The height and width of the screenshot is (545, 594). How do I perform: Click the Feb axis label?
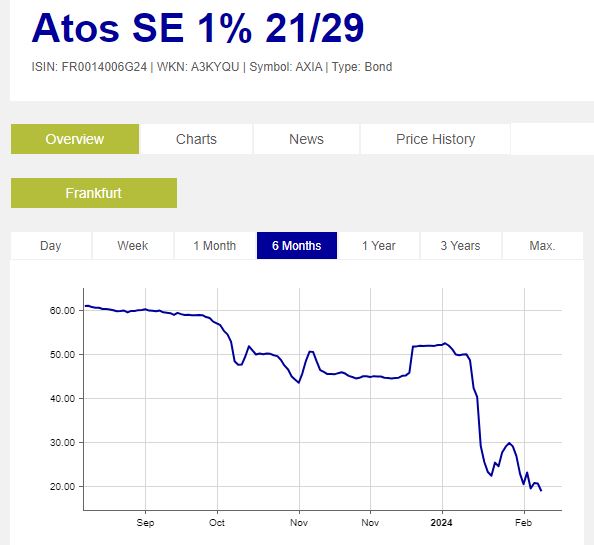pos(524,523)
